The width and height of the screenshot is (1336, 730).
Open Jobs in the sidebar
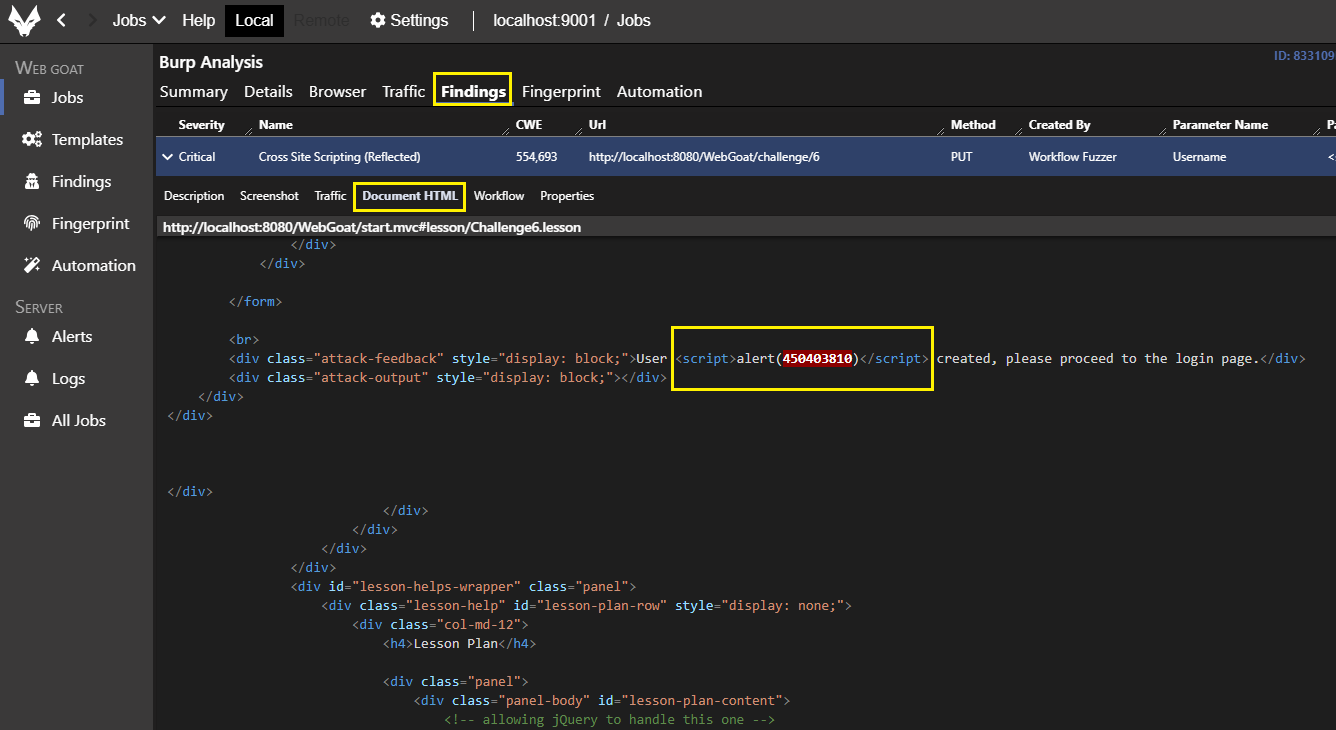[x=67, y=97]
